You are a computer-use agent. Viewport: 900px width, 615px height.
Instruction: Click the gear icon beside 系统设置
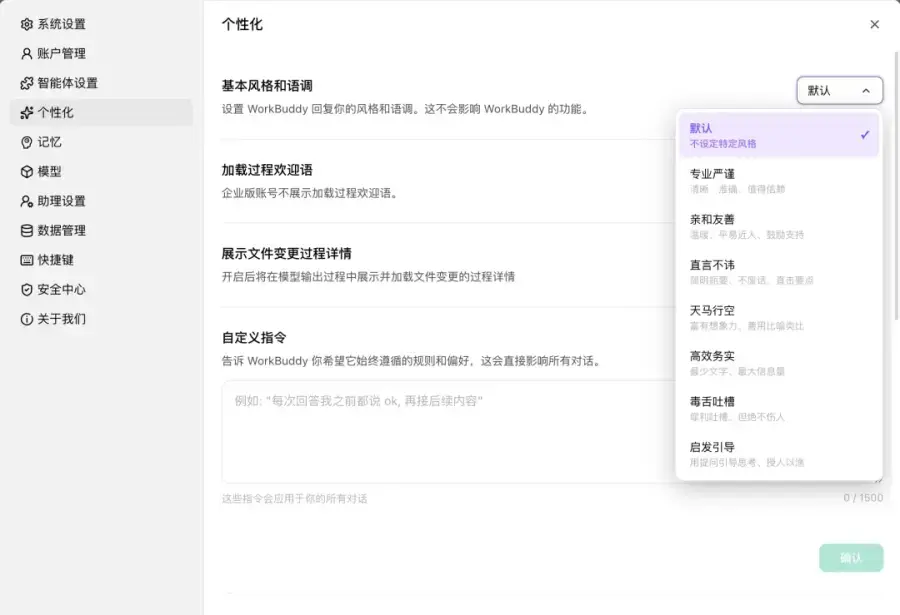click(x=26, y=24)
